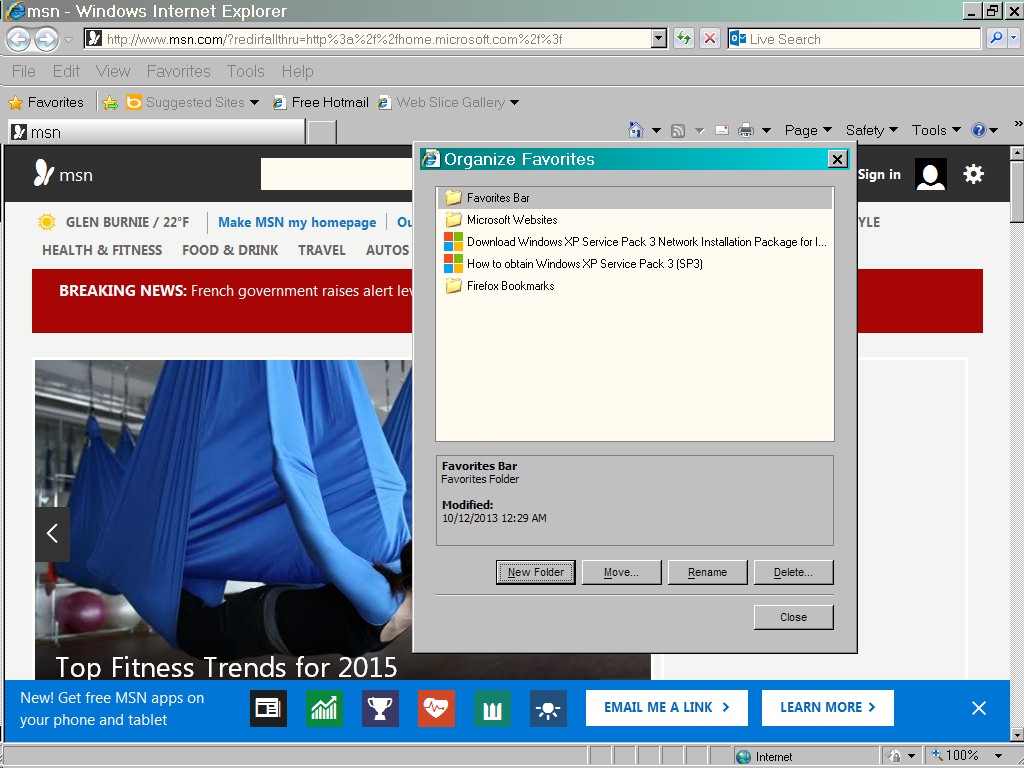Viewport: 1024px width, 768px height.
Task: Click the MSN Sports trophy icon
Action: [x=380, y=708]
